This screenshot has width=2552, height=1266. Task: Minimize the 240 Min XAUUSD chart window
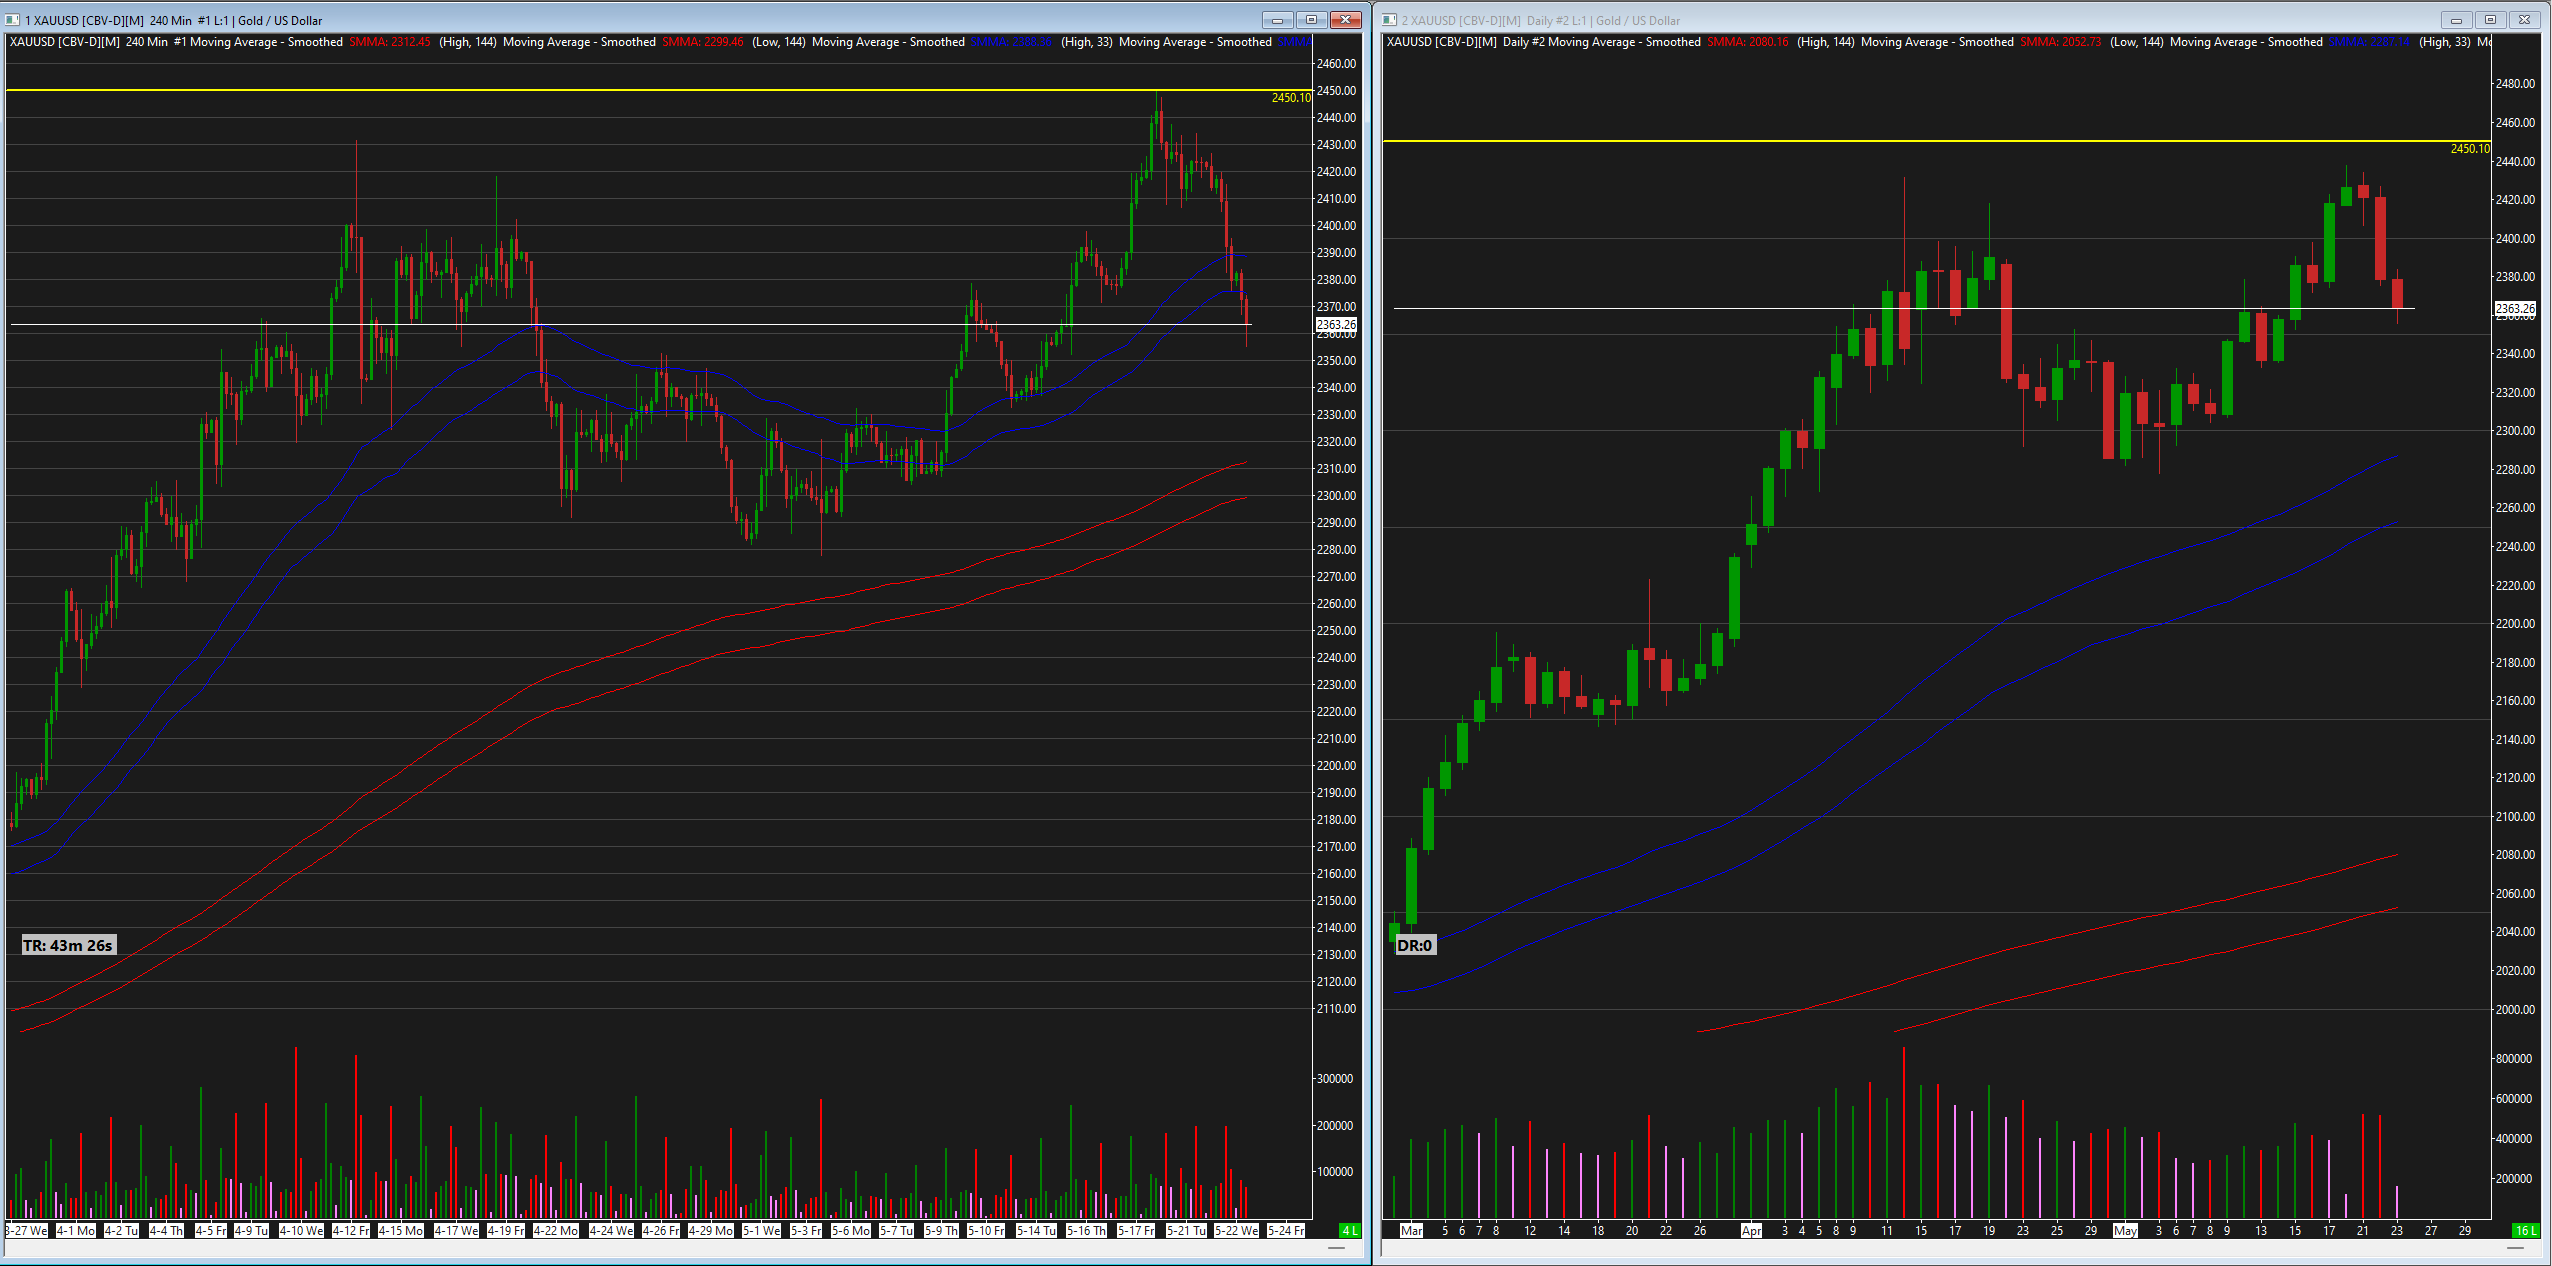(x=1277, y=20)
